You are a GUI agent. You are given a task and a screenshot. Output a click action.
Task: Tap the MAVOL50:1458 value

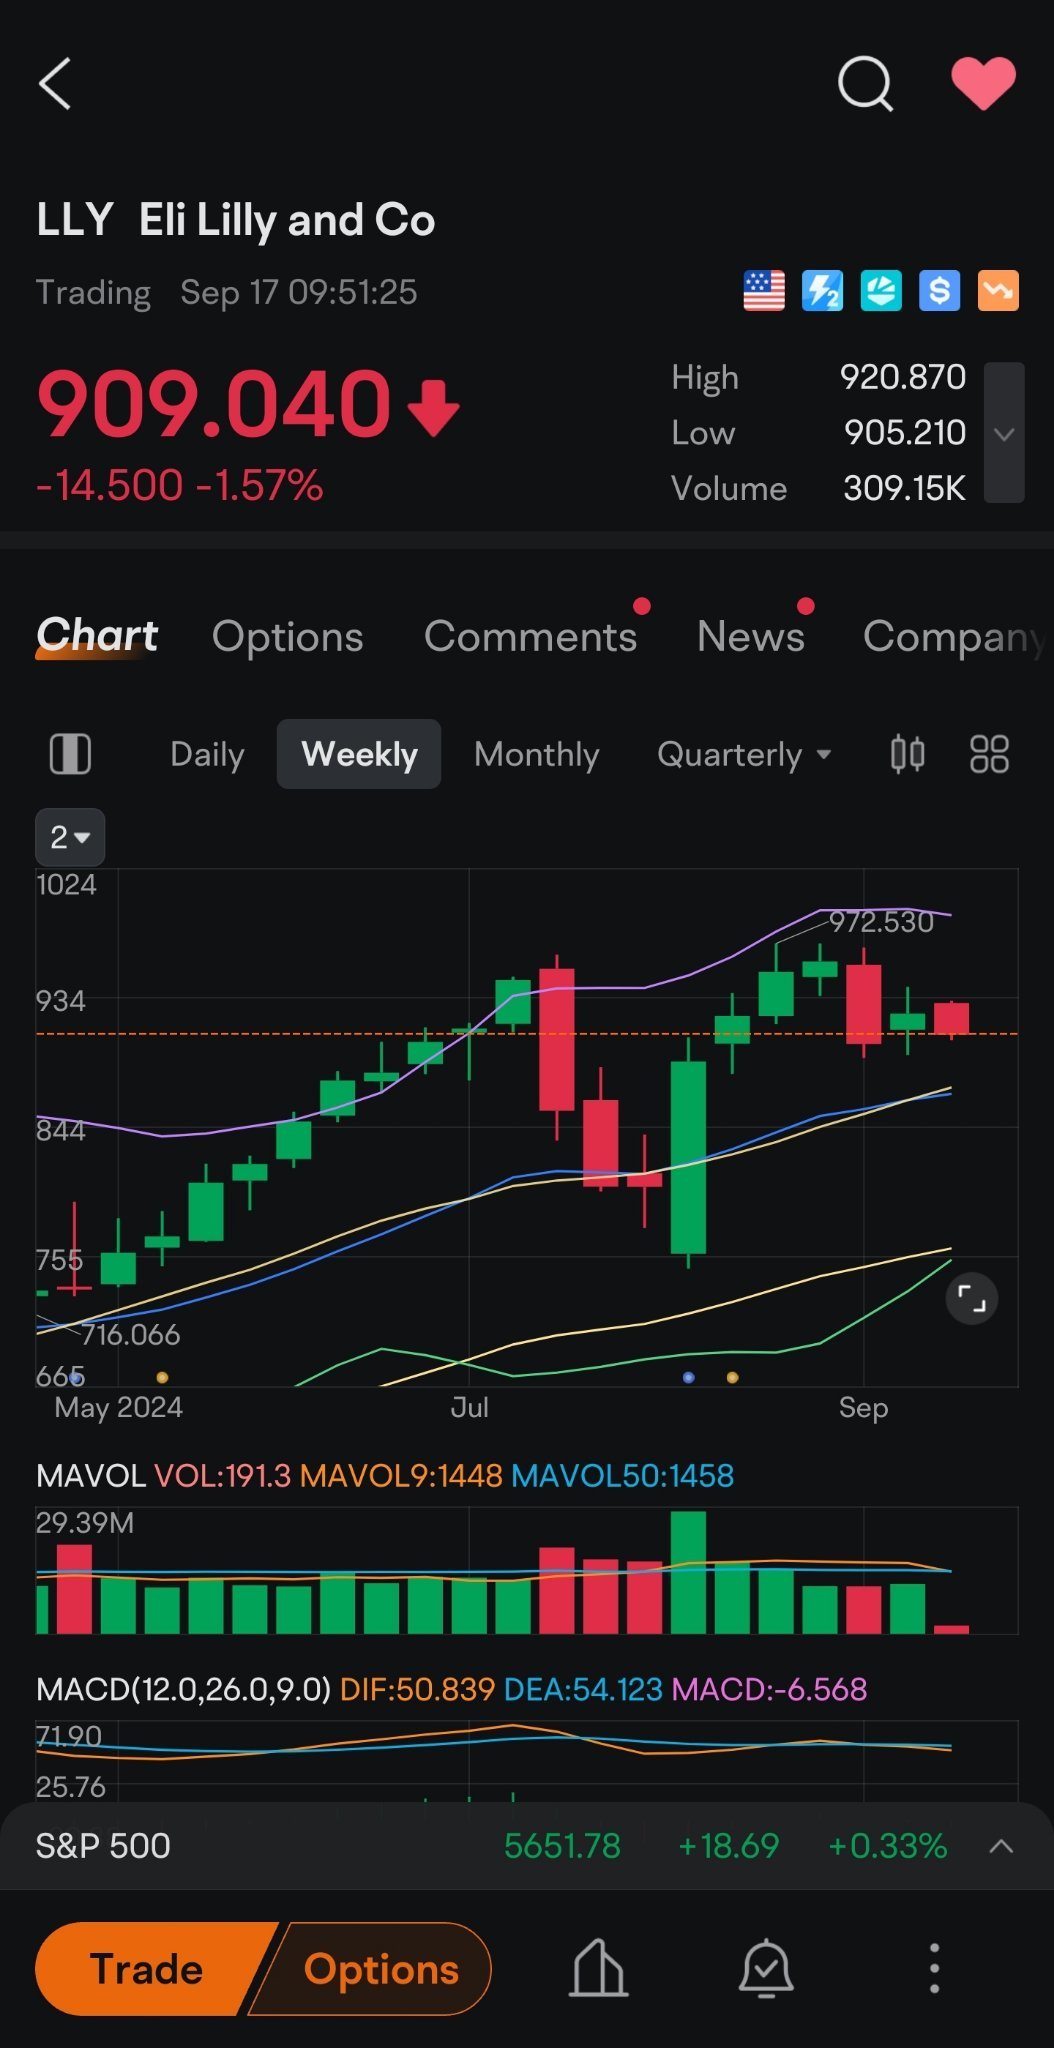(622, 1476)
